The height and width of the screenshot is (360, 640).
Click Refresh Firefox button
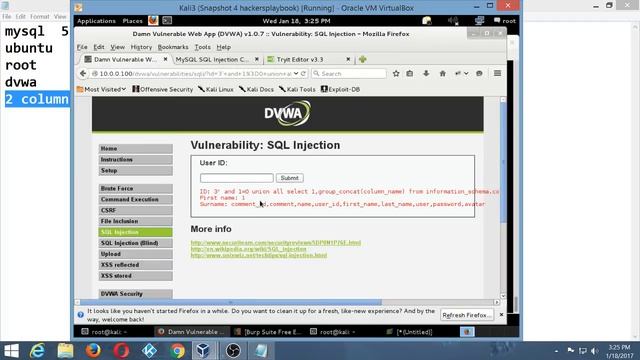467,315
